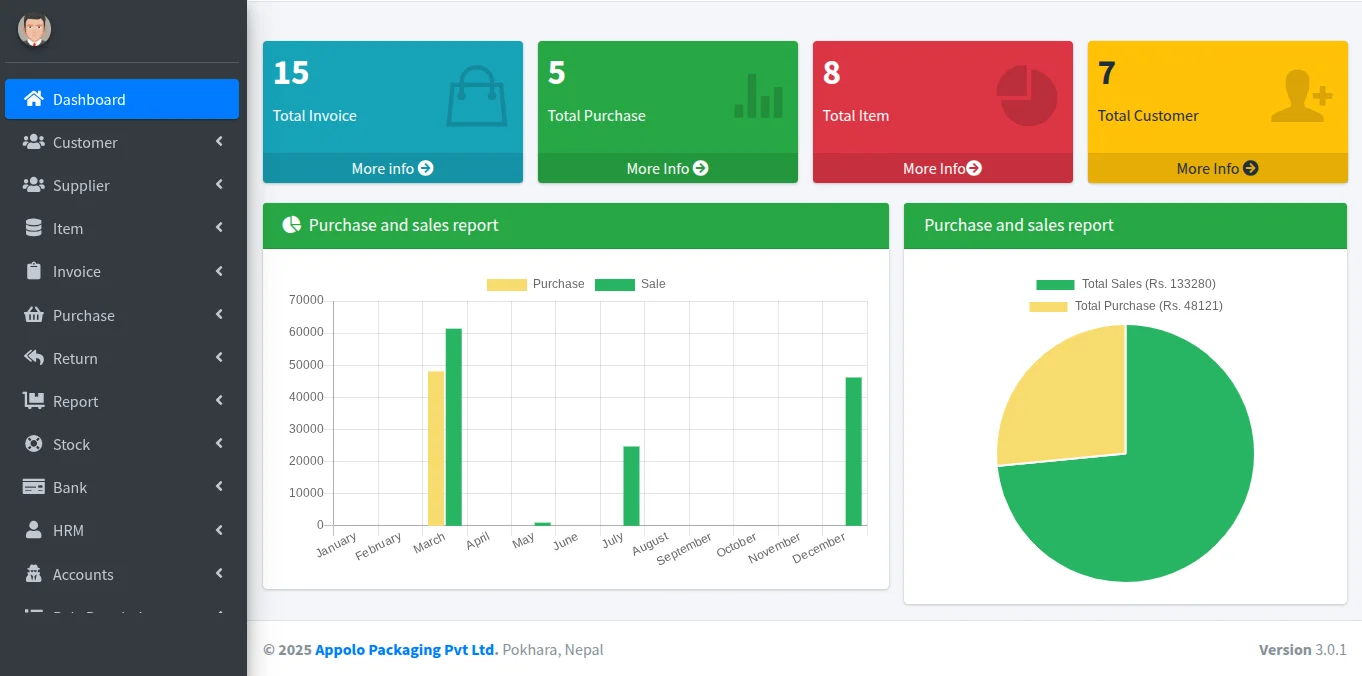Click the user avatar at the sidebar top
1362x676 pixels.
click(x=33, y=29)
